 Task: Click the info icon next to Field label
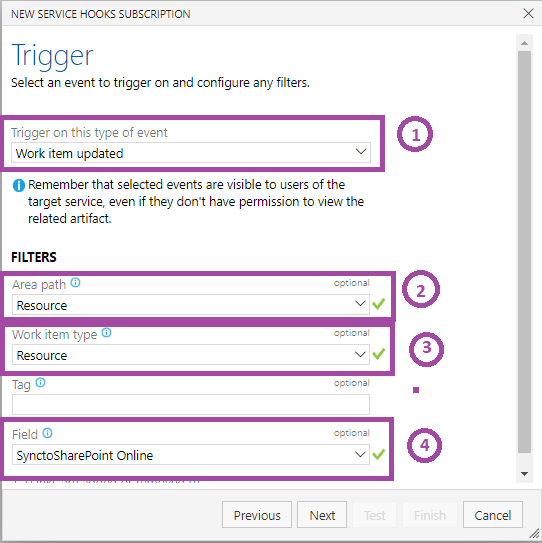coord(47,433)
